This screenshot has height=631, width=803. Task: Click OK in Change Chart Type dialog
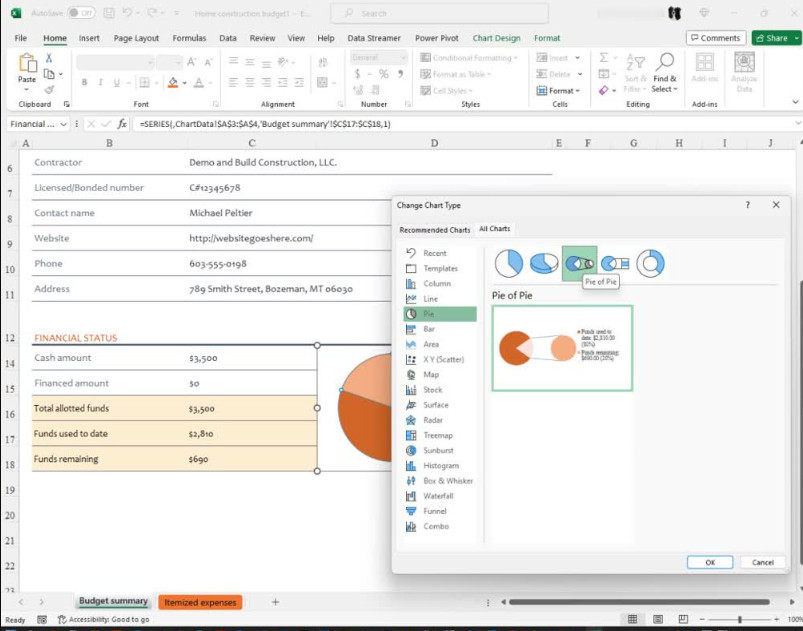pos(710,562)
